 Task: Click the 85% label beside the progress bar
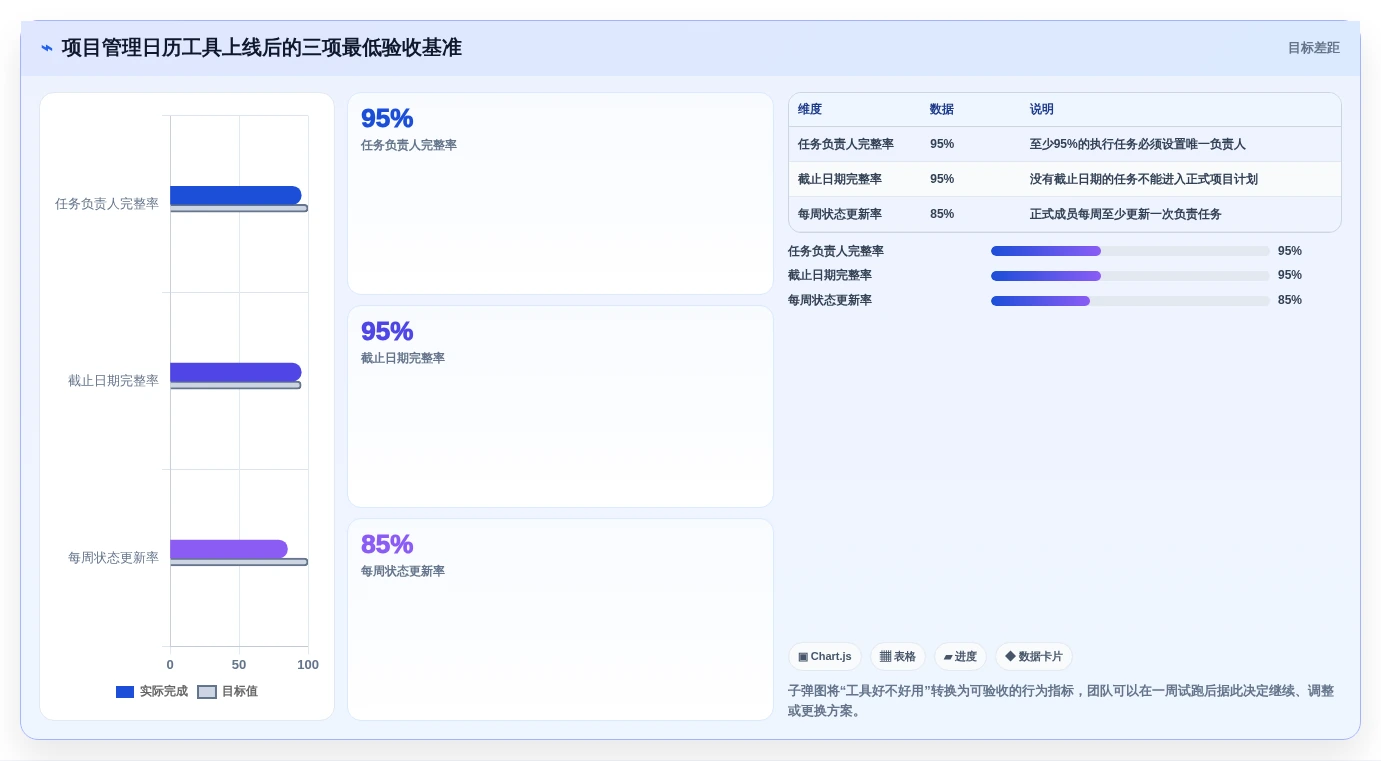(1290, 300)
